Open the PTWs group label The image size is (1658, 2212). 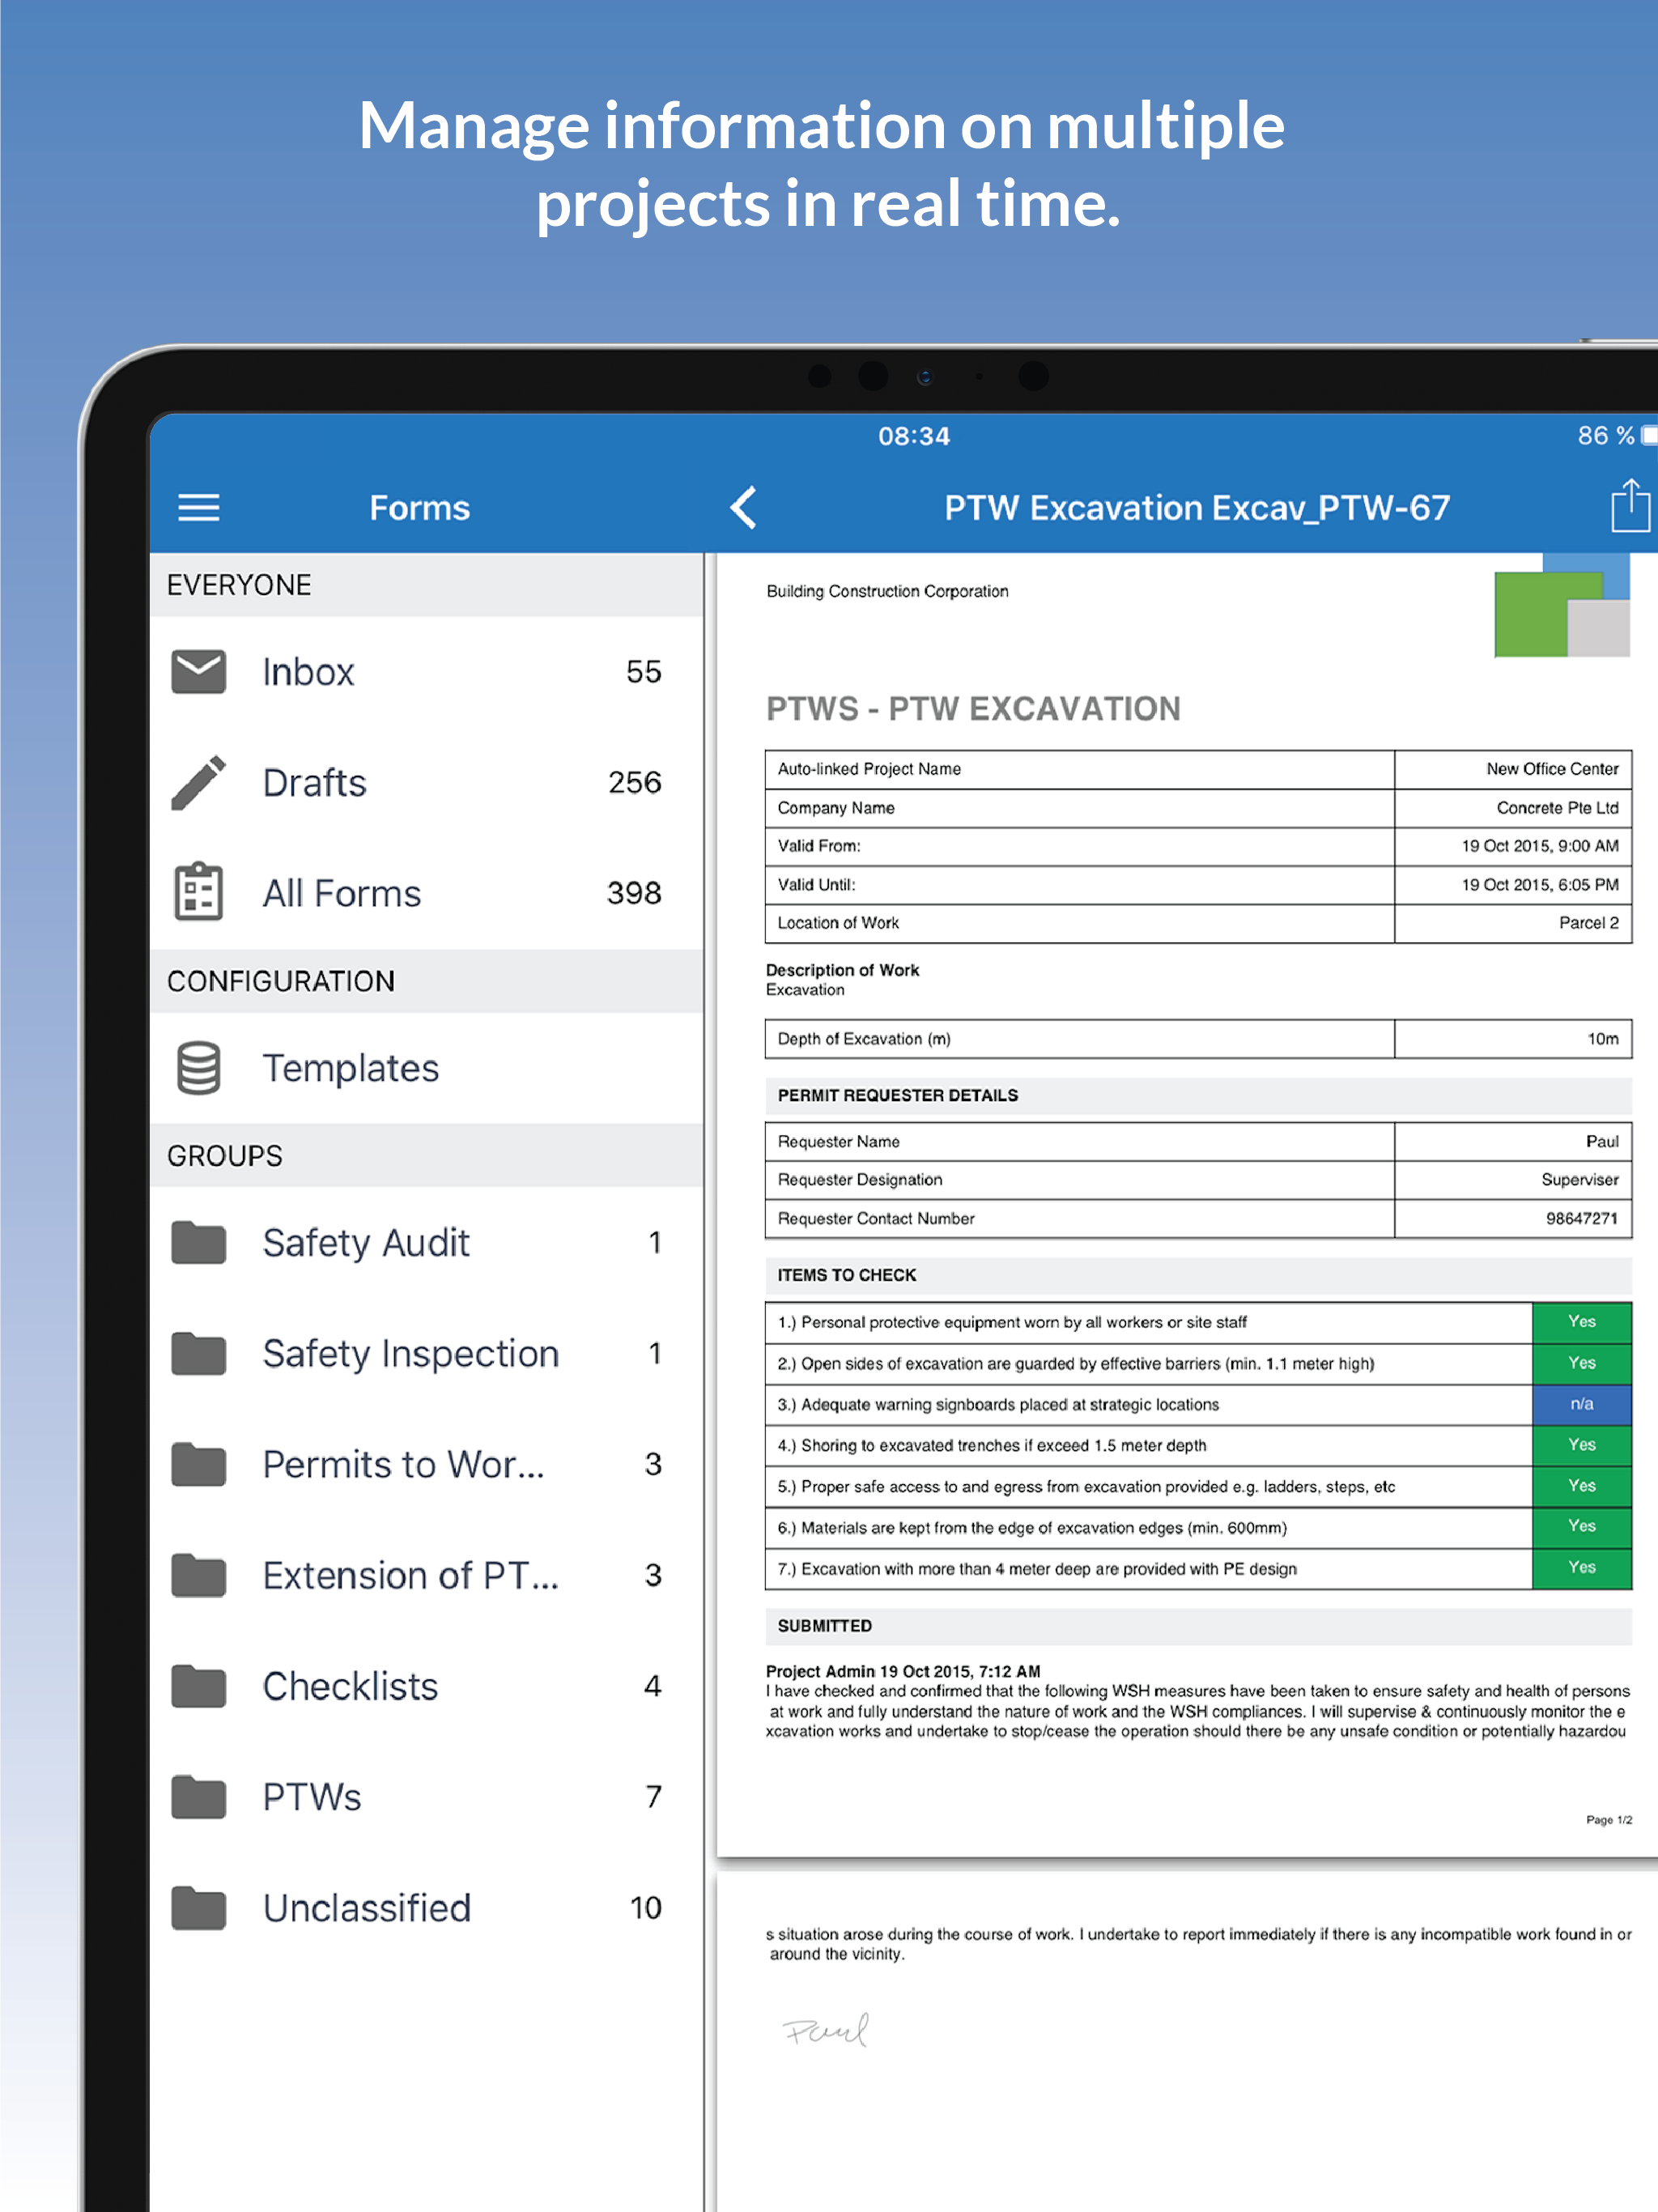[311, 1798]
